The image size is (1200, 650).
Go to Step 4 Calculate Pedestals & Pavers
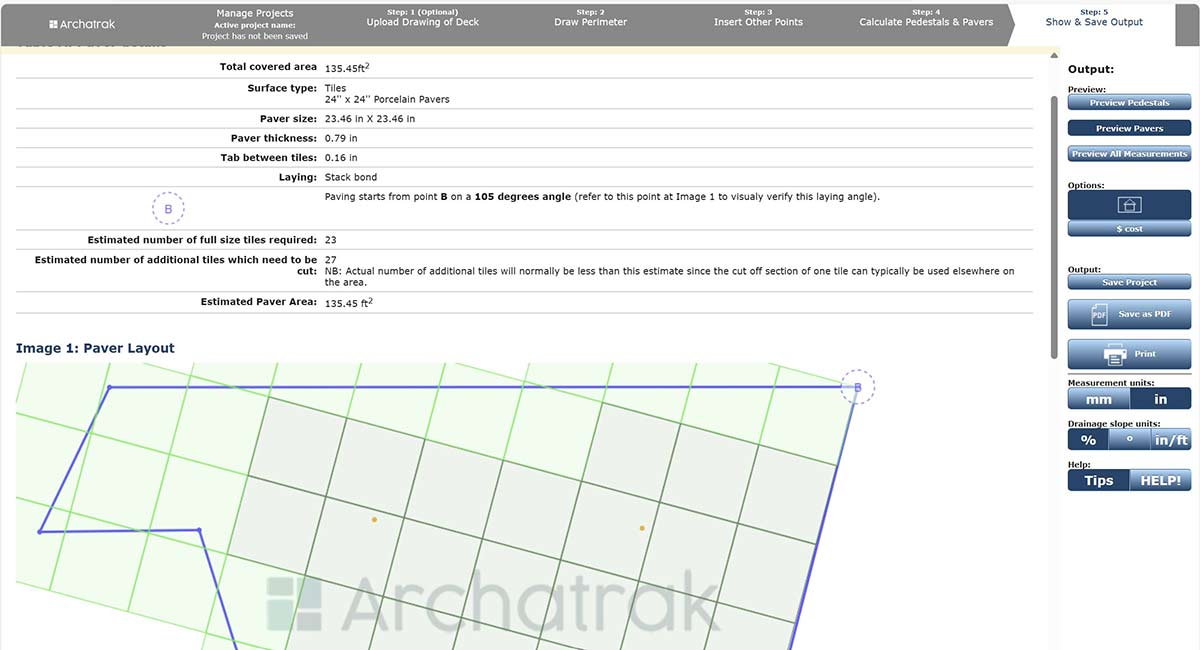pyautogui.click(x=926, y=17)
